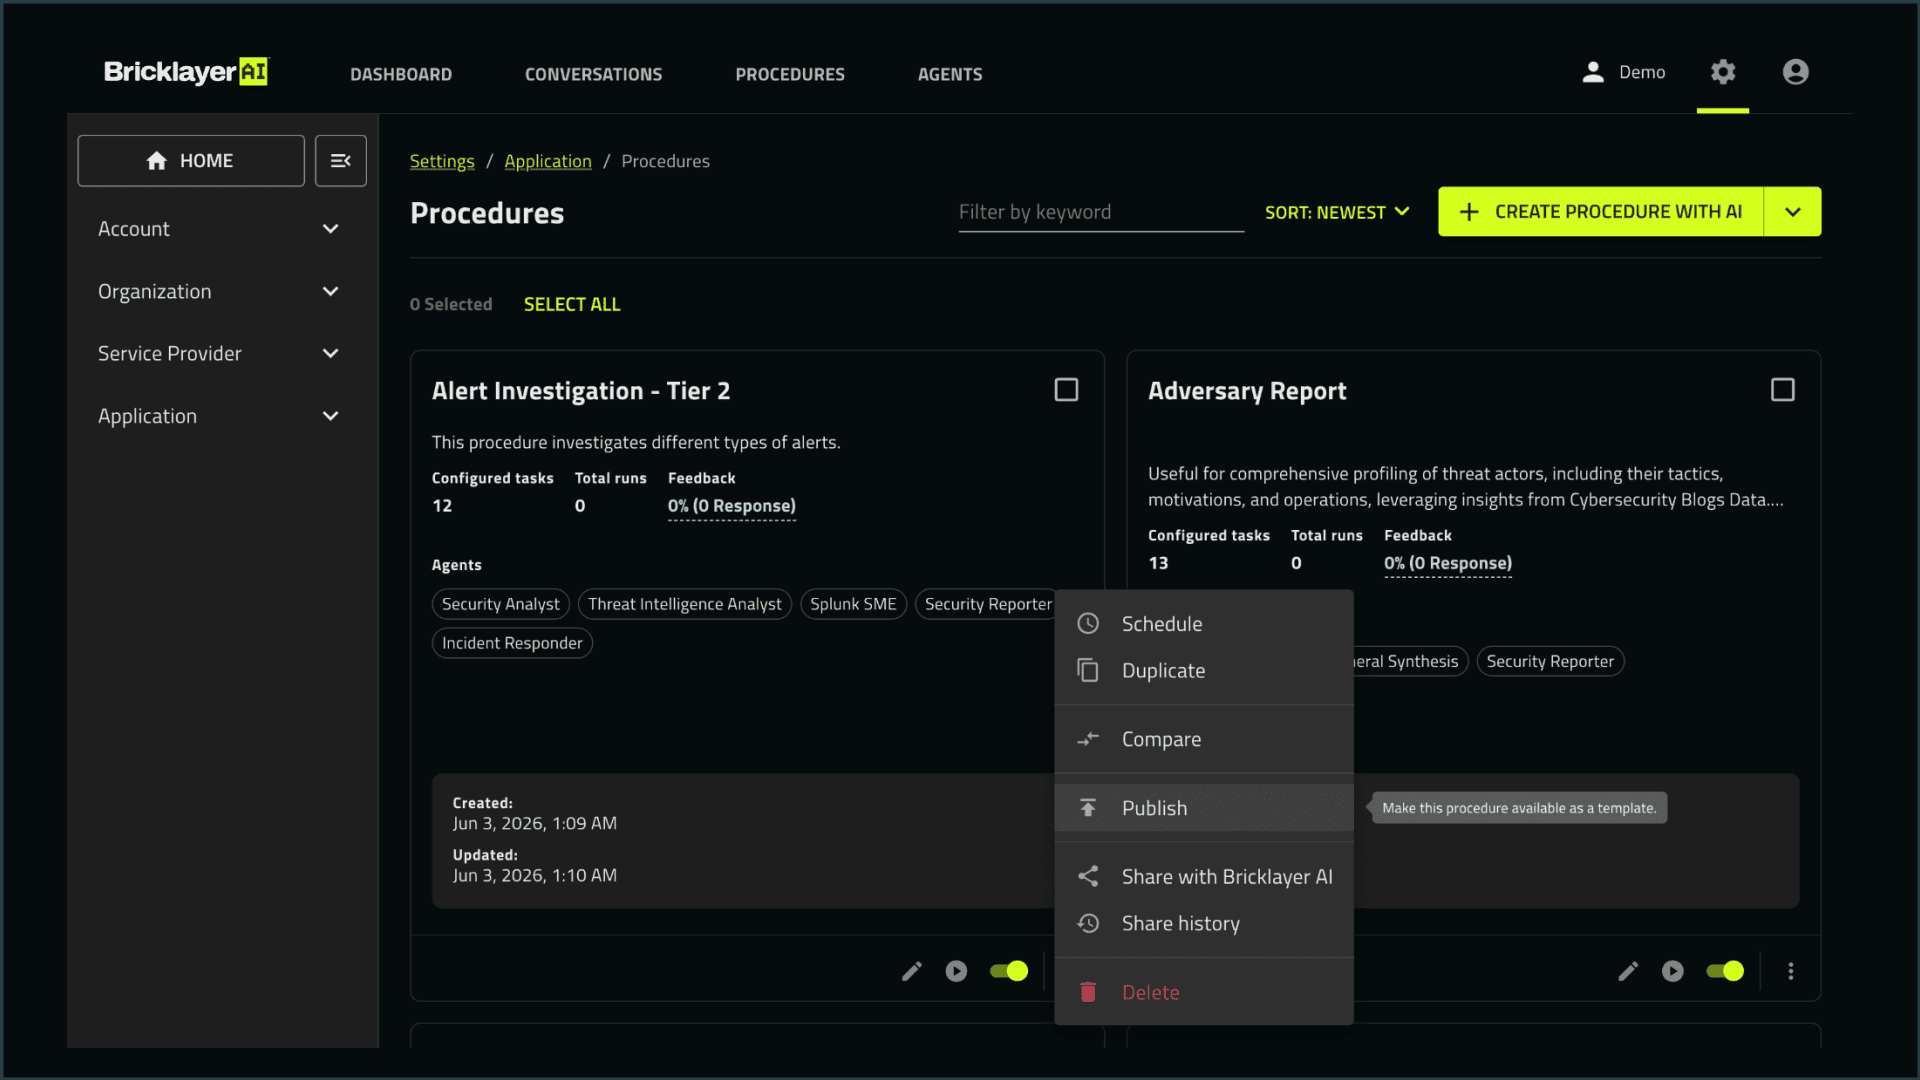The image size is (1920, 1080).
Task: Click the clock icon beside Schedule
Action: tap(1088, 624)
